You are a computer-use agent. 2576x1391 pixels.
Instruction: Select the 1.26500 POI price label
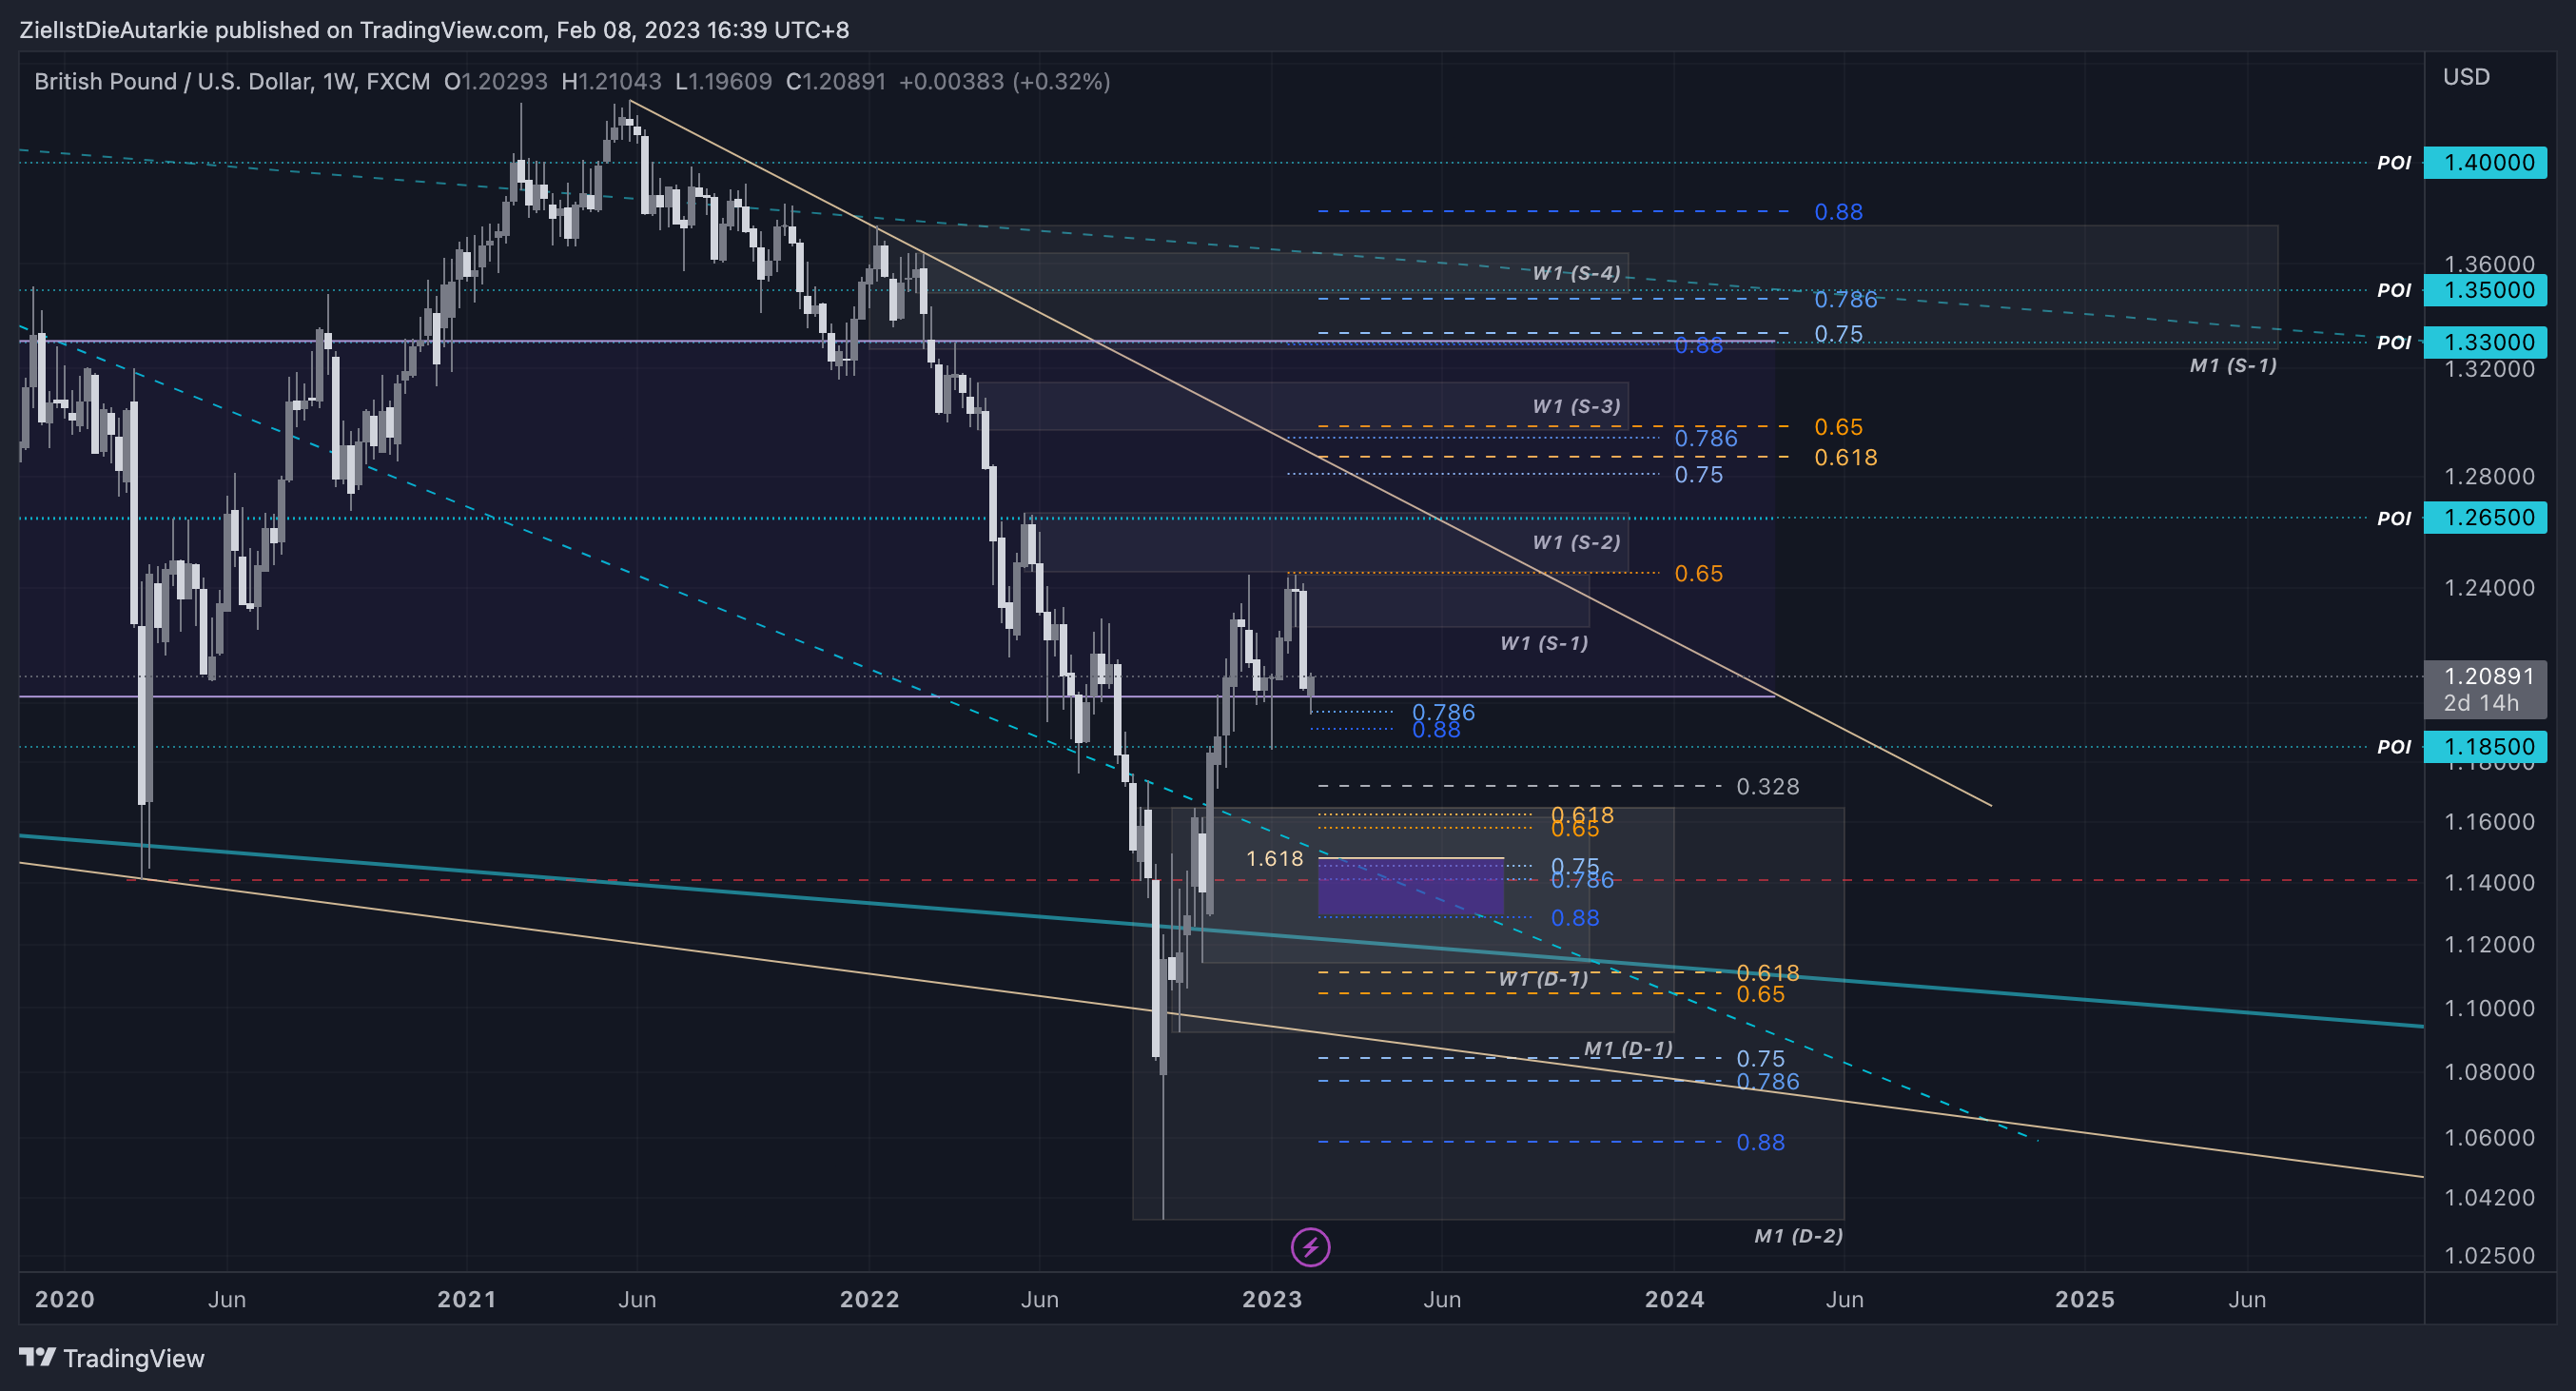[2485, 517]
